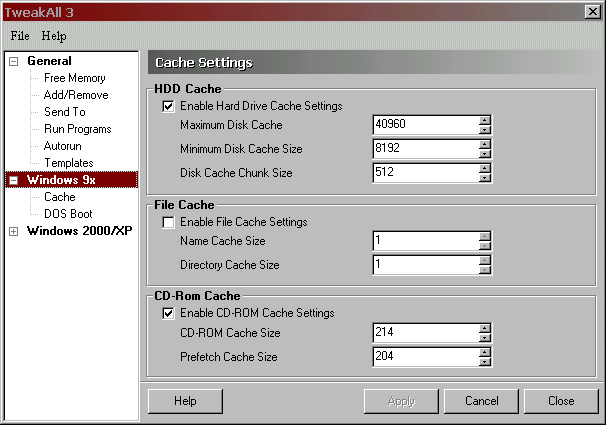Click the Disk Cache Chunk Size field
Image resolution: width=606 pixels, height=425 pixels.
tap(426, 173)
